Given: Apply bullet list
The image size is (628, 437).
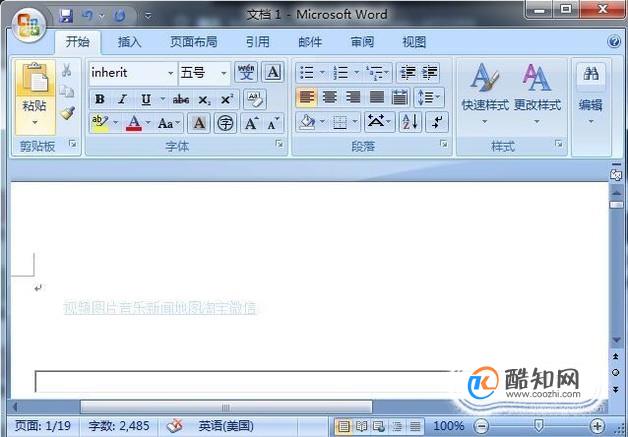Looking at the screenshot, I should (x=307, y=73).
